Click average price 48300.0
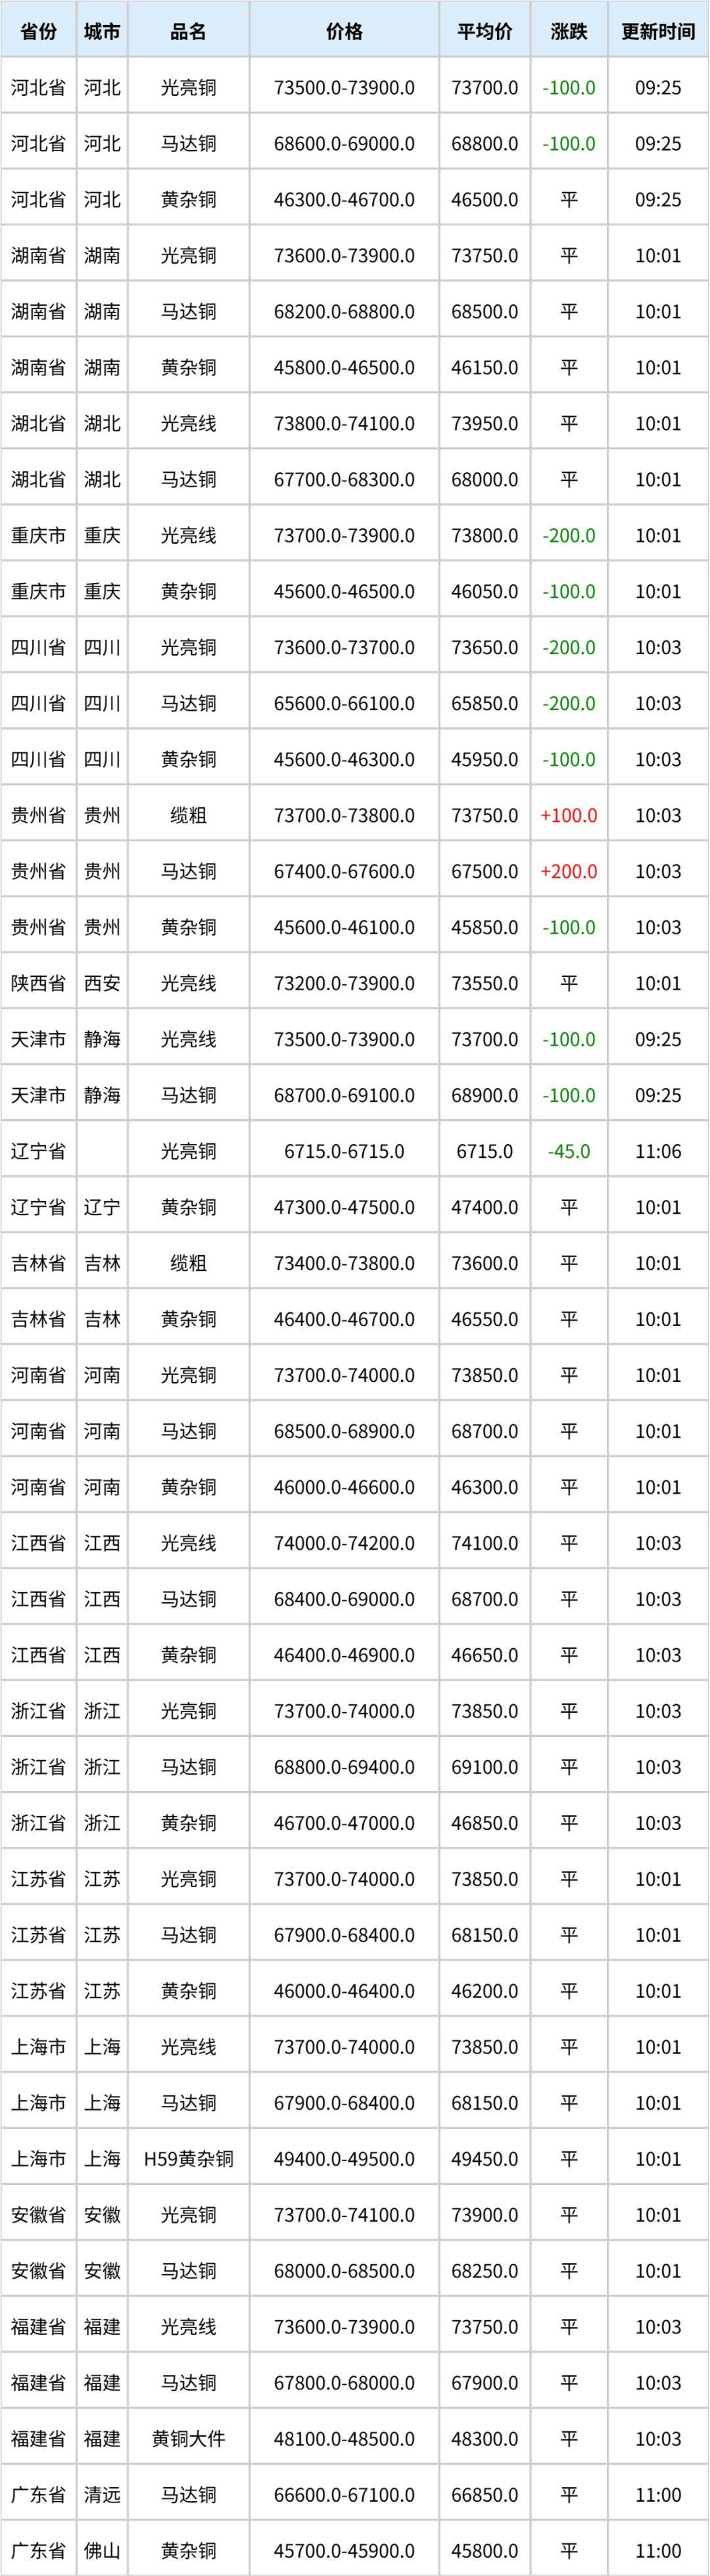This screenshot has width=710, height=2576. [x=484, y=2440]
